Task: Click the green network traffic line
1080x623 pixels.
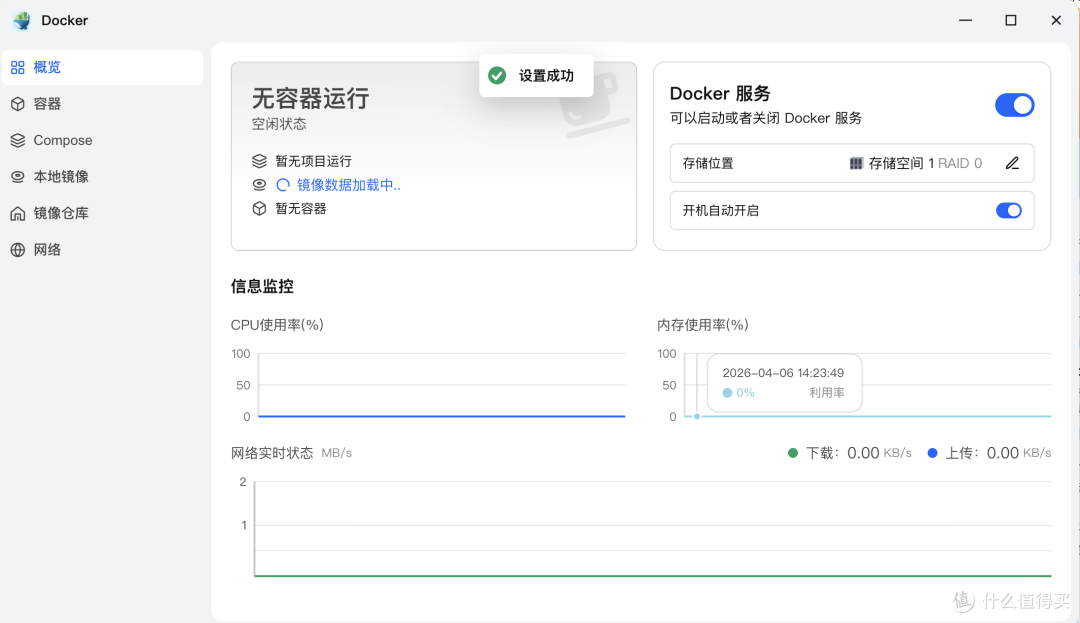Action: click(x=653, y=575)
